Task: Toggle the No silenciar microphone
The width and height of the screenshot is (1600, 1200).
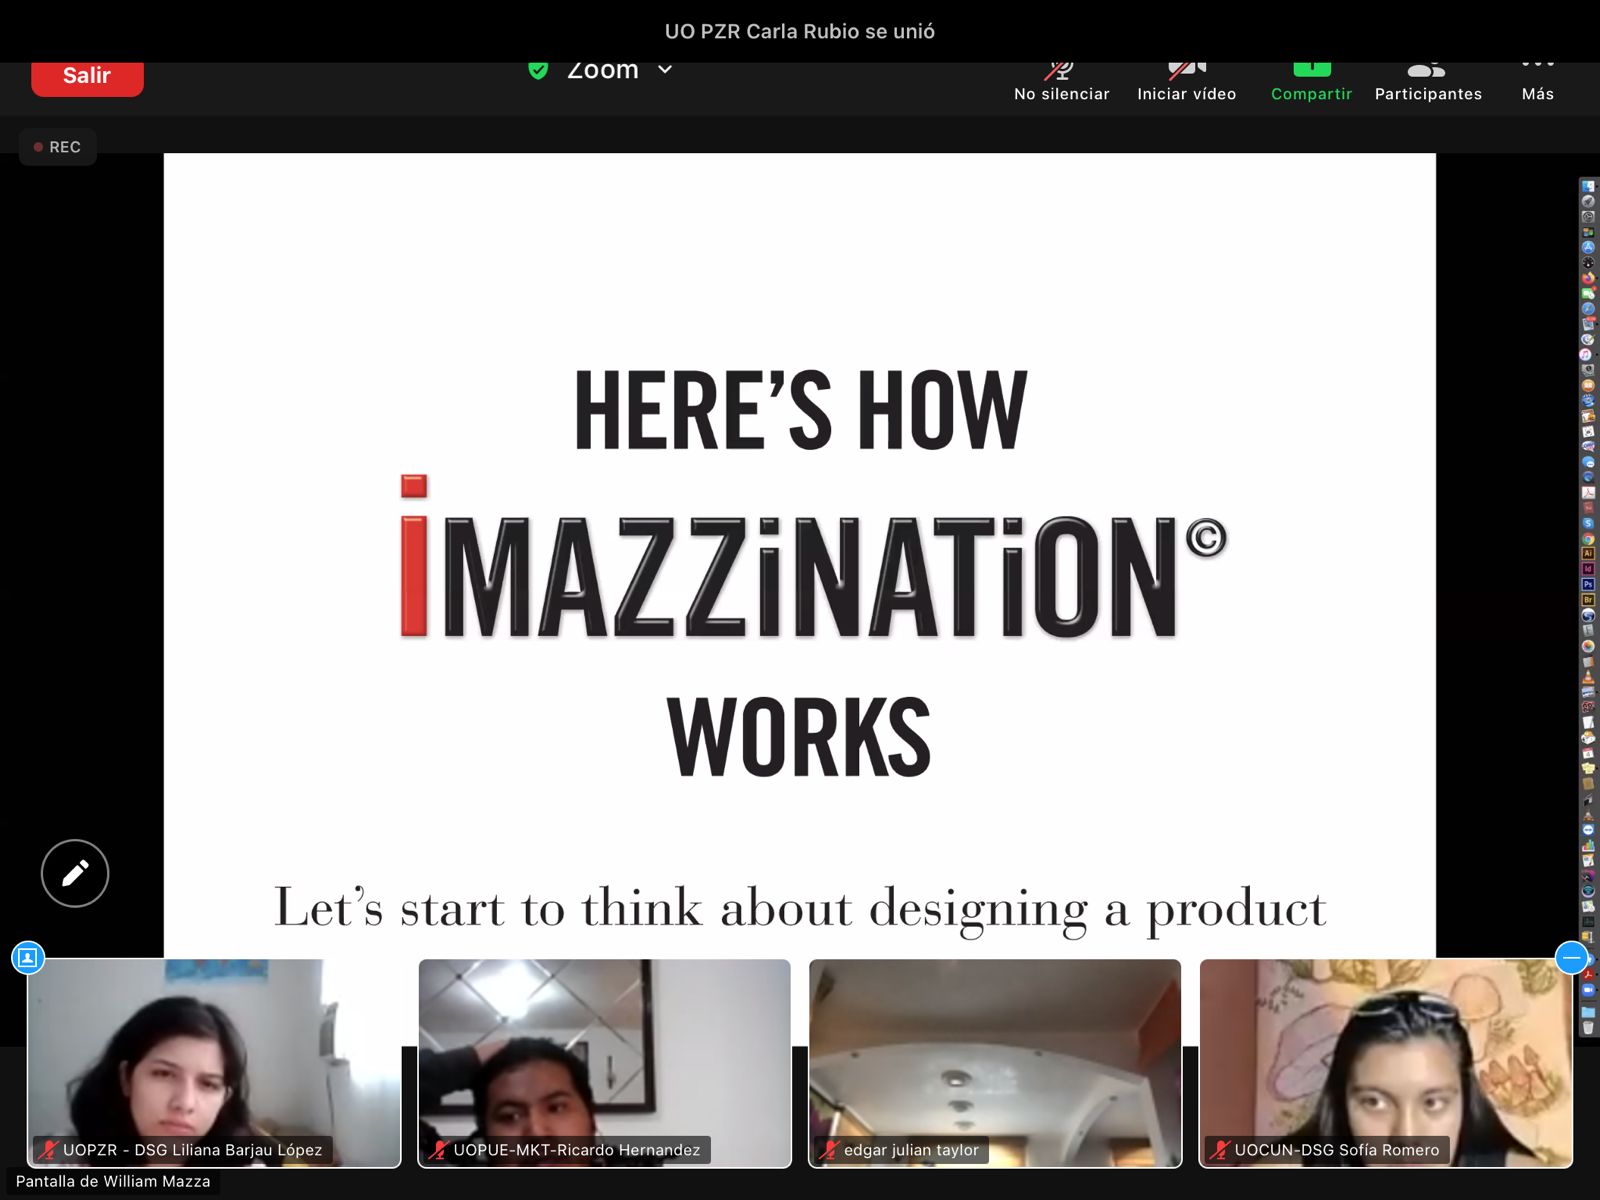Action: click(x=1061, y=82)
